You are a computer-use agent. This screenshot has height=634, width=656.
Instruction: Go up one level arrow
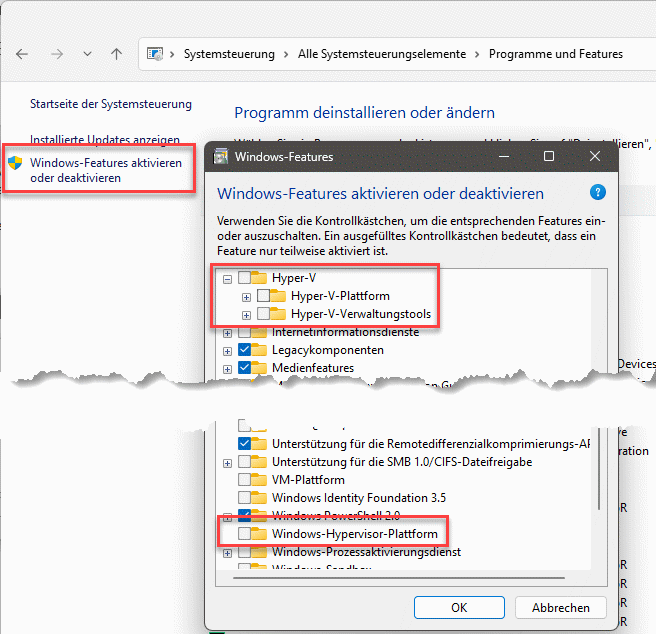(x=116, y=54)
